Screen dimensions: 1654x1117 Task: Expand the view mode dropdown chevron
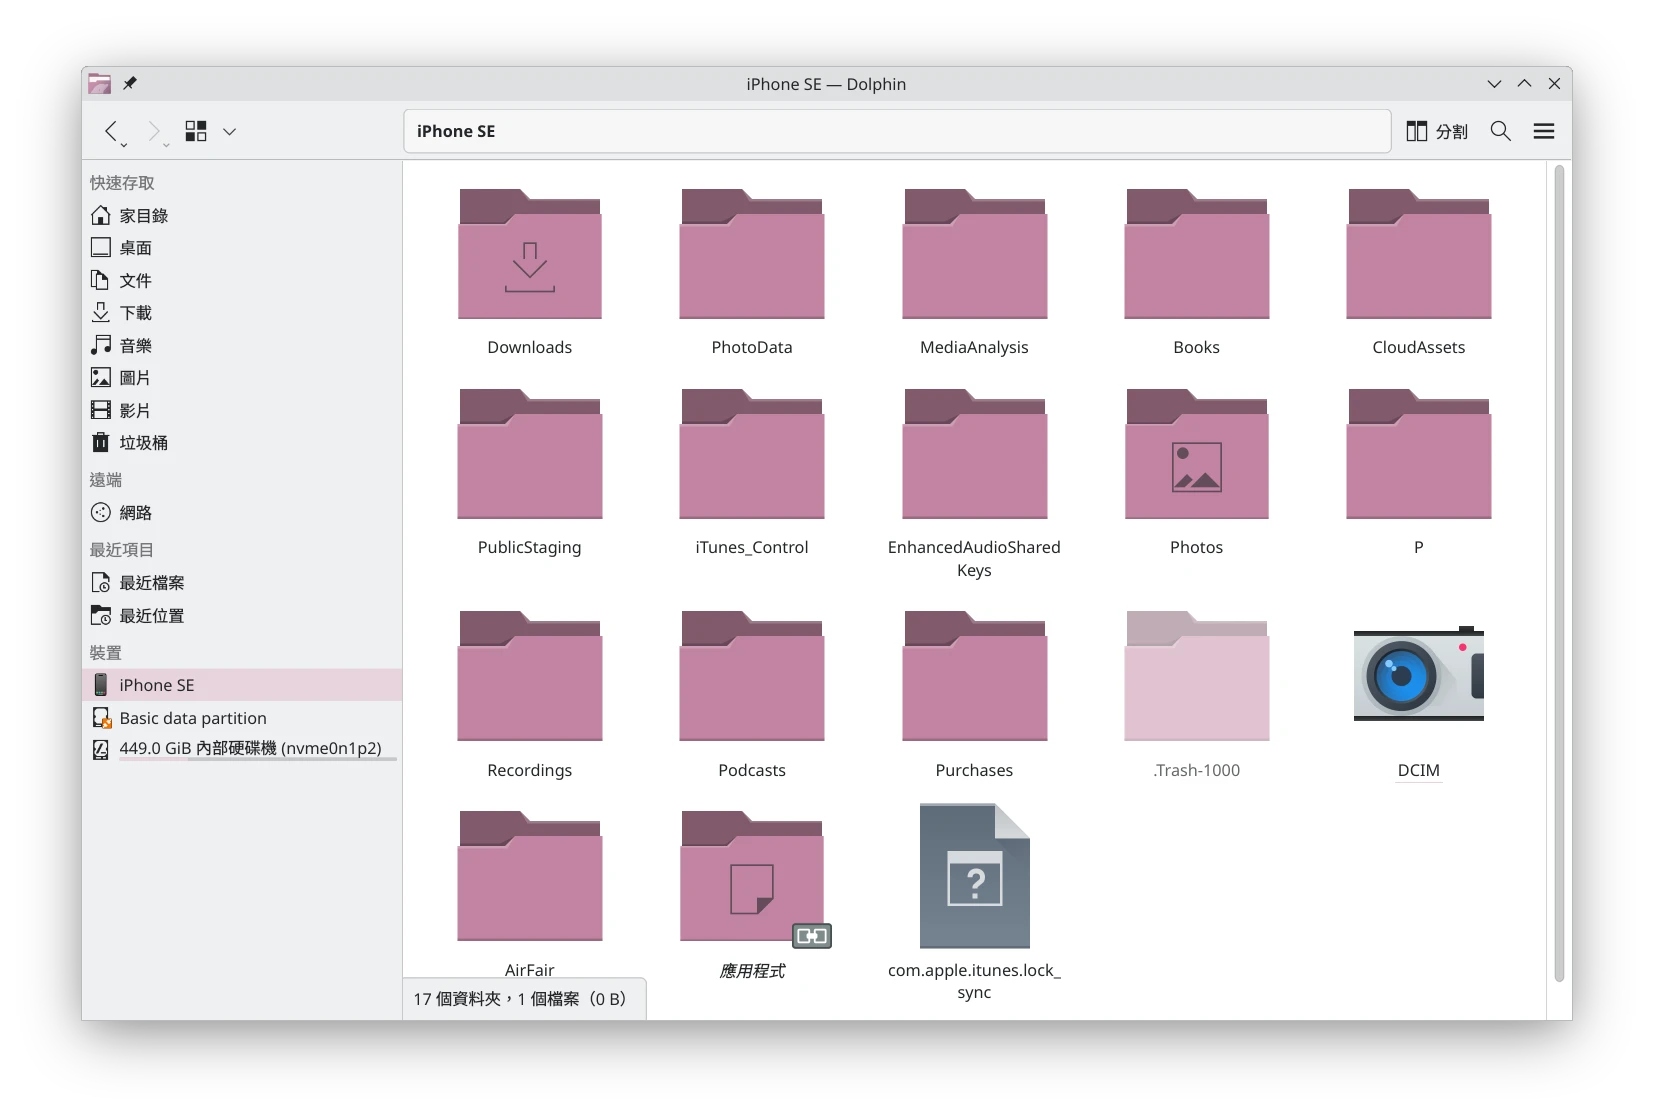click(230, 131)
